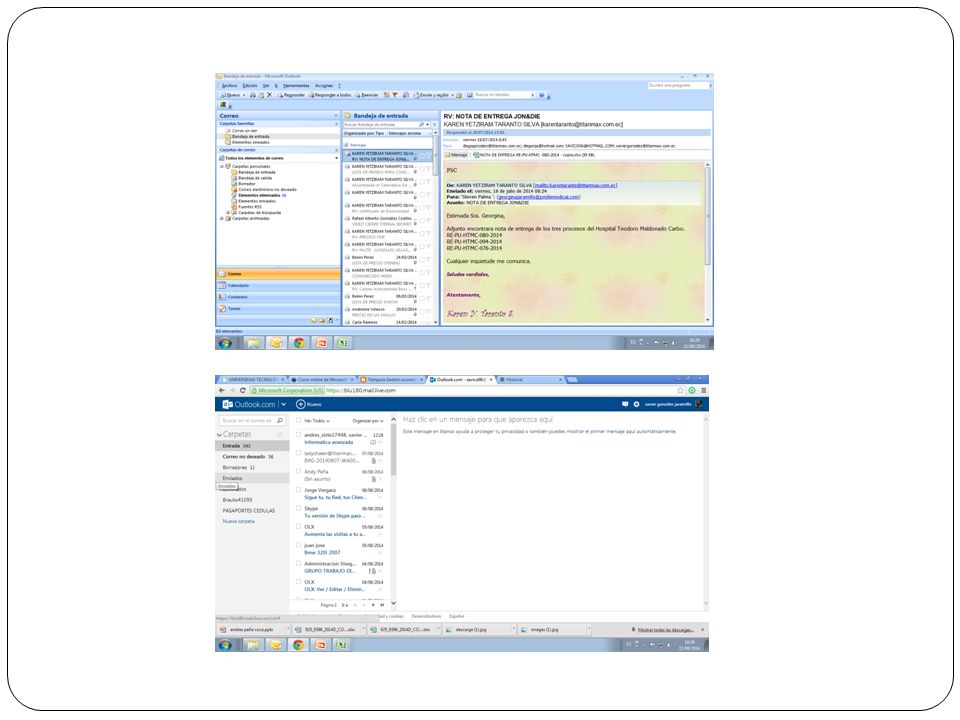This screenshot has height=720, width=960.
Task: Open the Edición menu in Outlook
Action: (250, 86)
